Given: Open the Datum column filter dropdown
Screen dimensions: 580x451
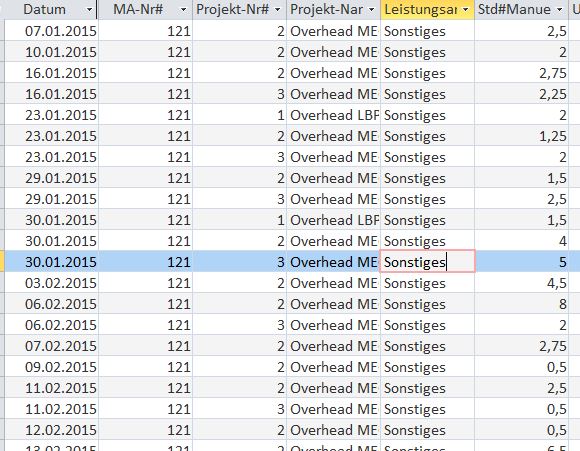Looking at the screenshot, I should tap(89, 10).
